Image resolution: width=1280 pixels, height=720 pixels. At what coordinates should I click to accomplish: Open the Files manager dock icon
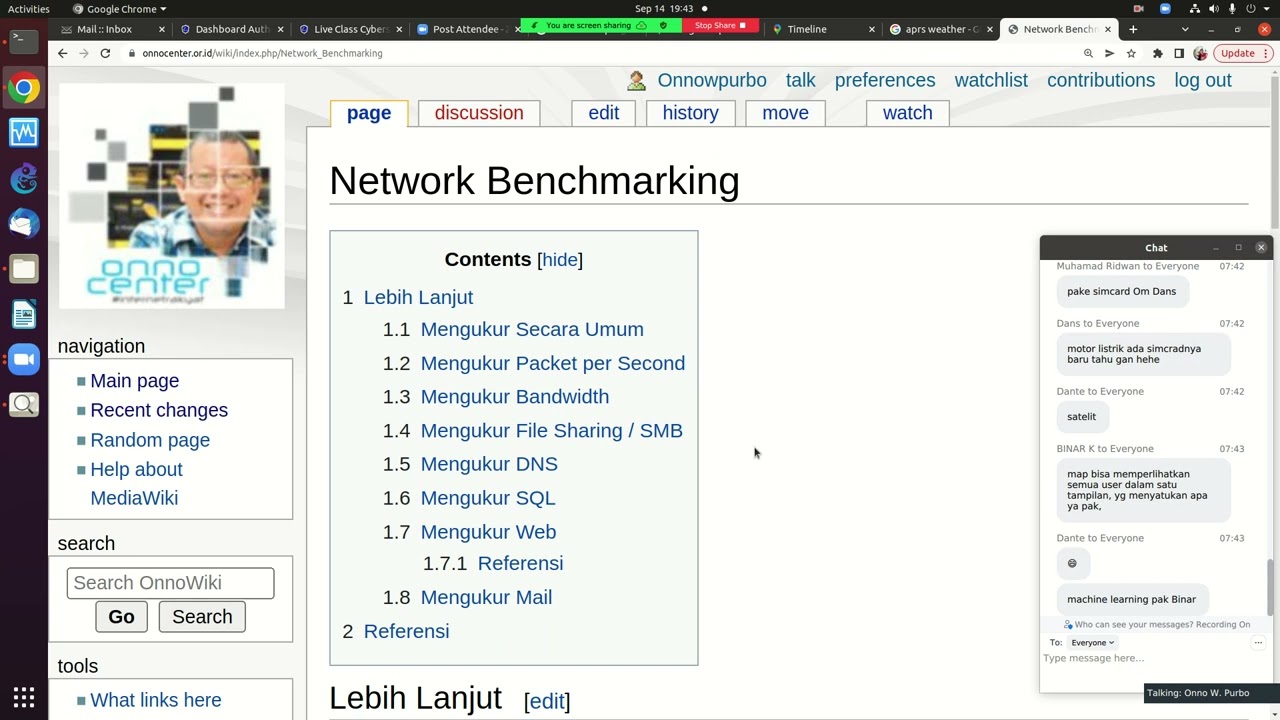tap(24, 268)
